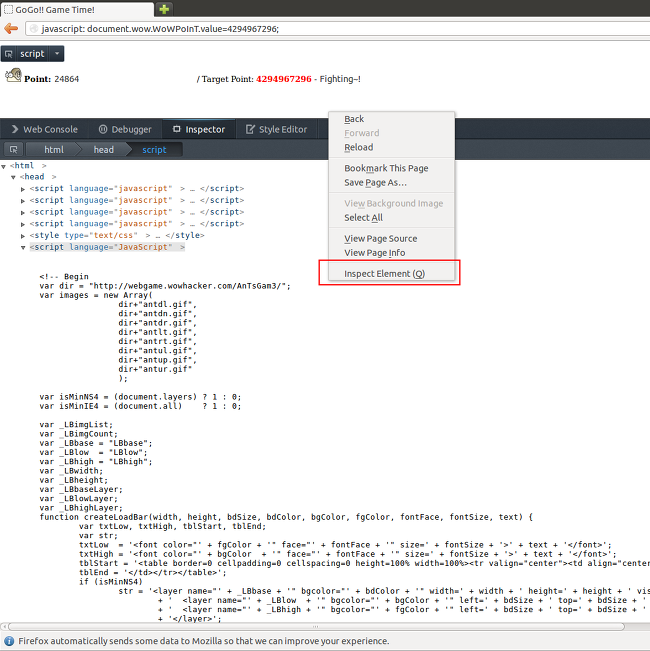Collapse the html node

4,166
